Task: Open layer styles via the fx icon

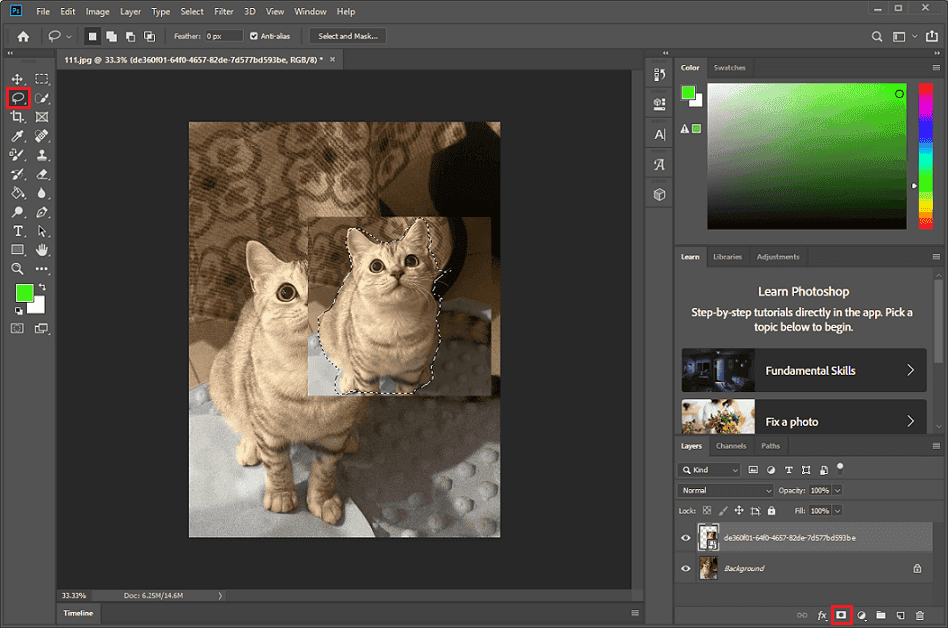Action: tap(822, 616)
